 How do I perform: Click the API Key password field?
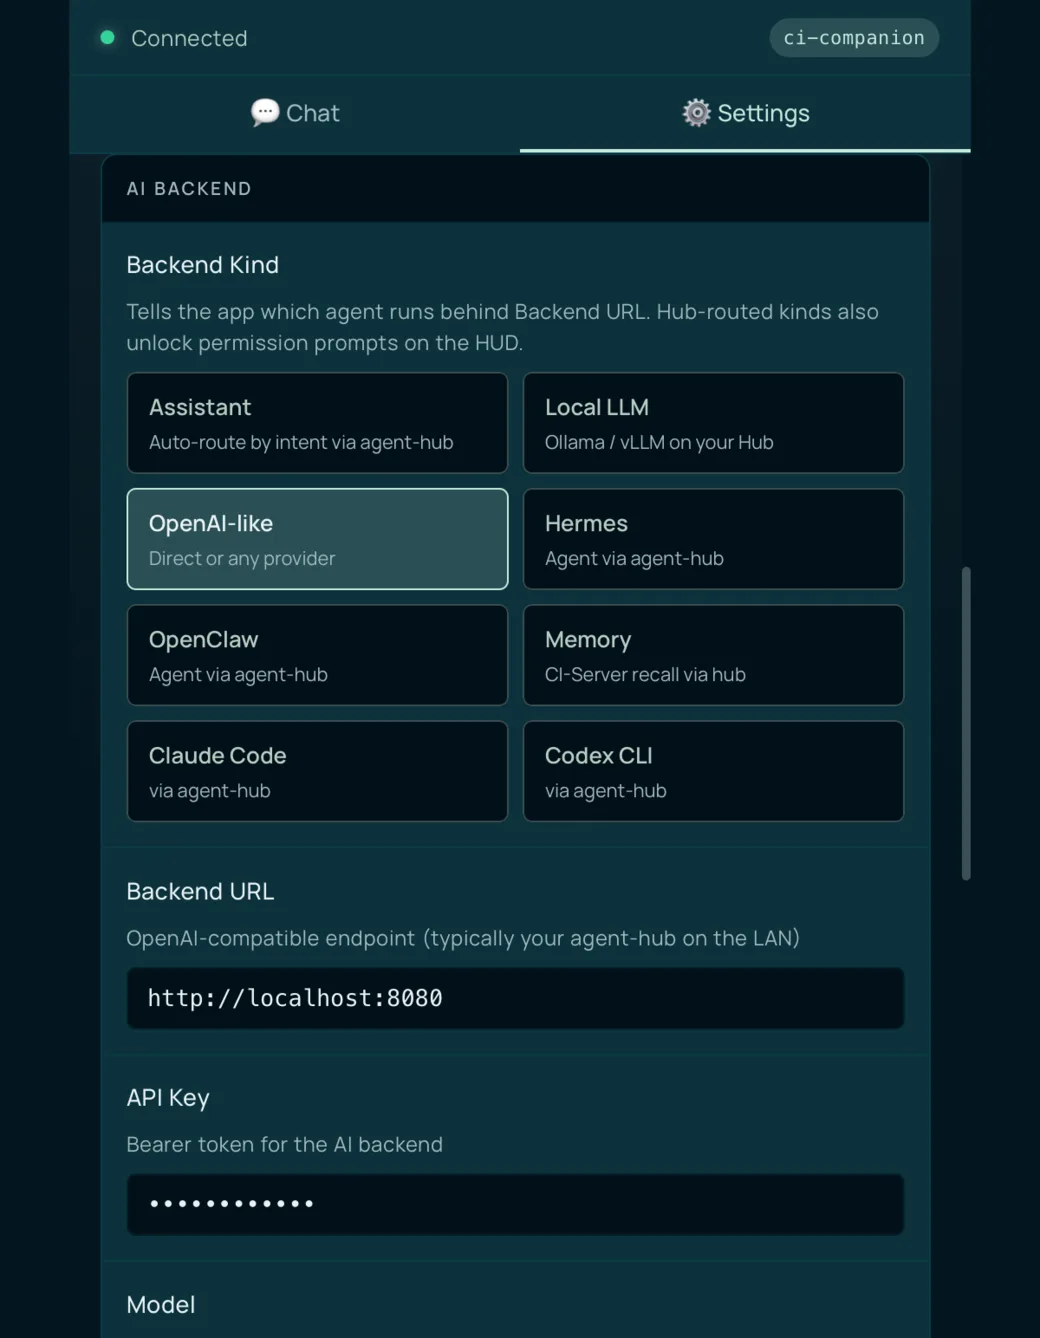515,1204
